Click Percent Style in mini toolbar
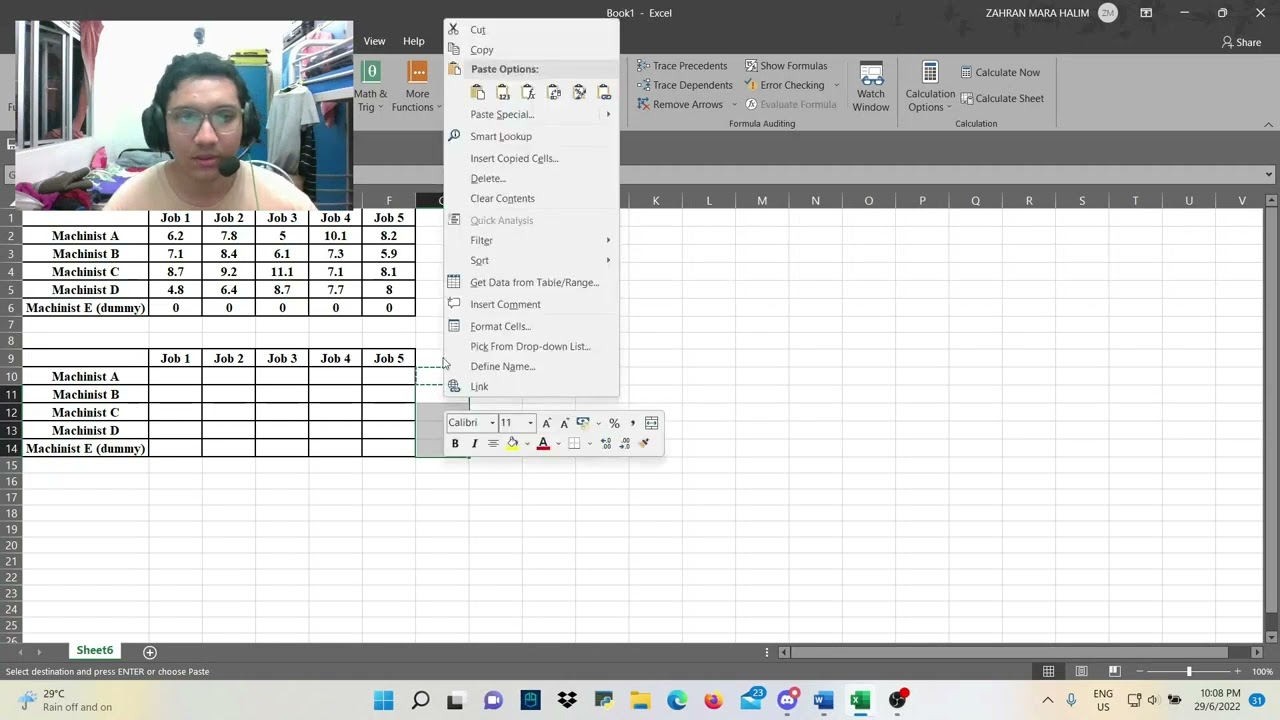The height and width of the screenshot is (720, 1280). [x=614, y=423]
